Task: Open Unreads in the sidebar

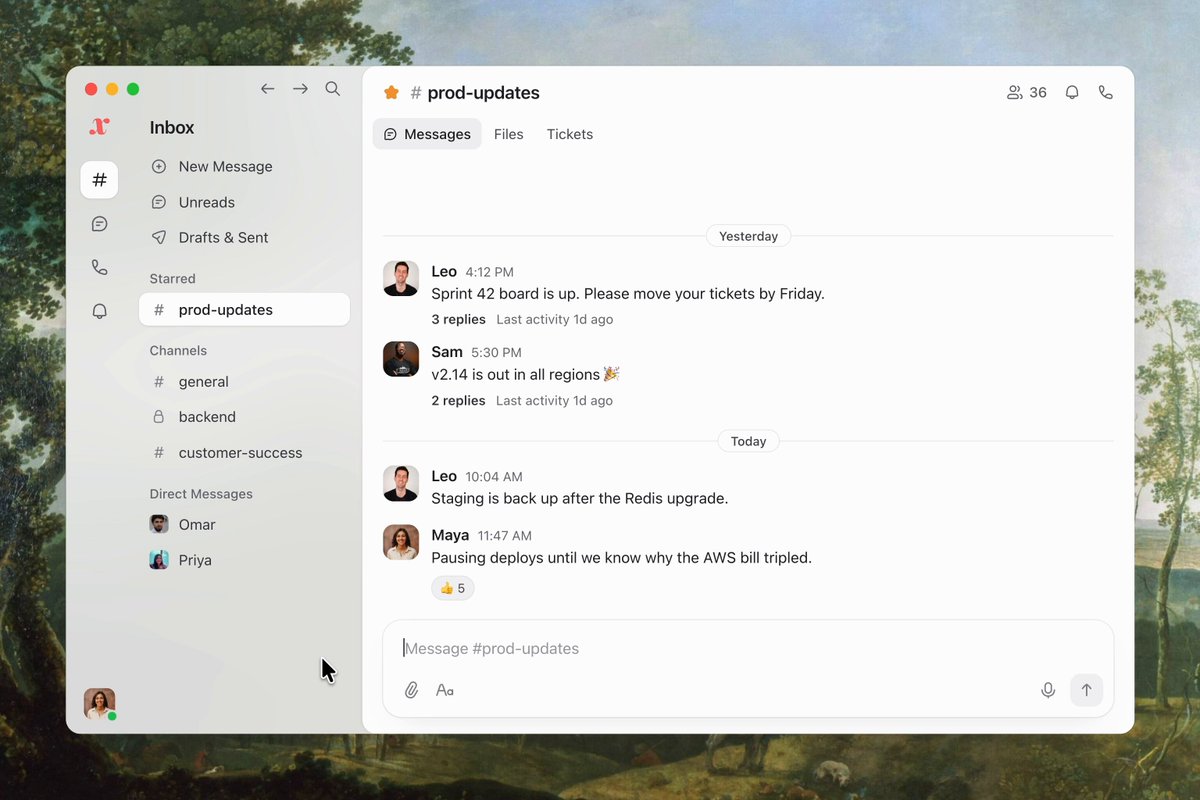Action: 244,202
